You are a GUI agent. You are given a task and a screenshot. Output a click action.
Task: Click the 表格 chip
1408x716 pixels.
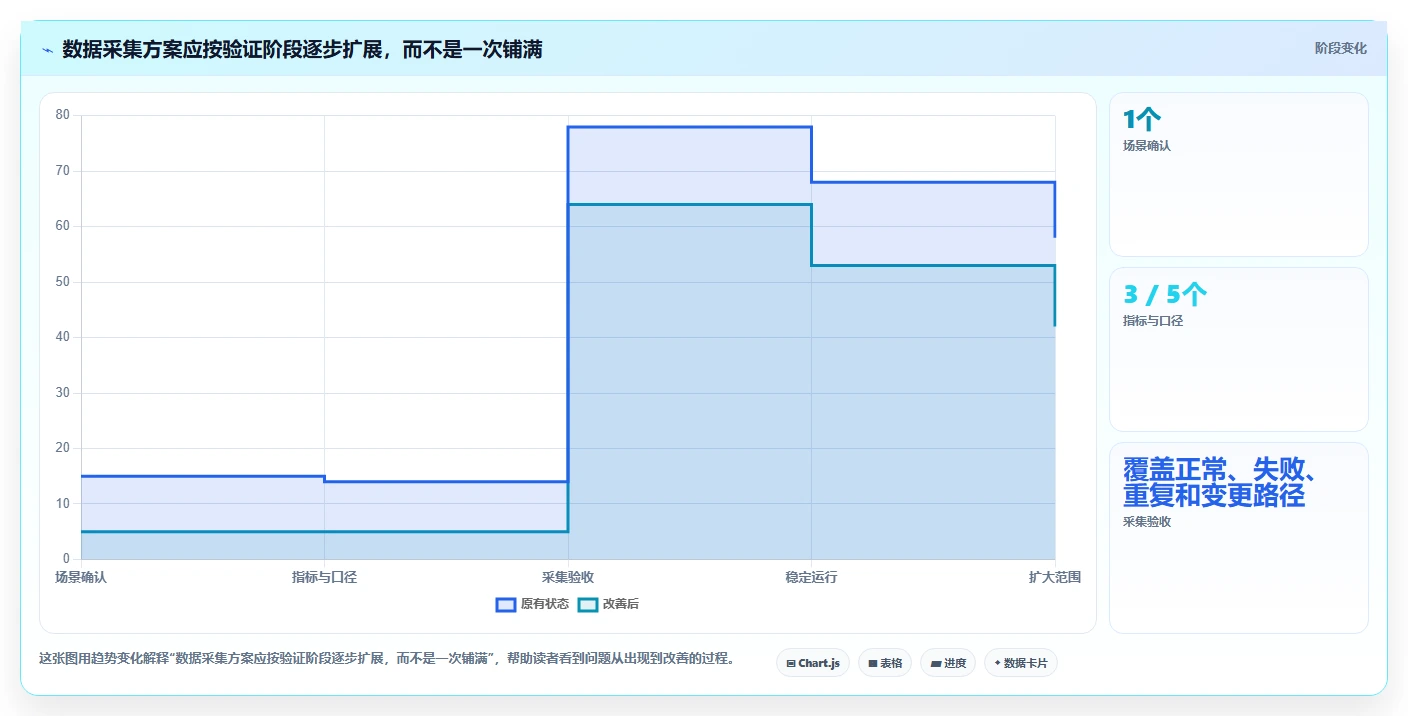[885, 663]
